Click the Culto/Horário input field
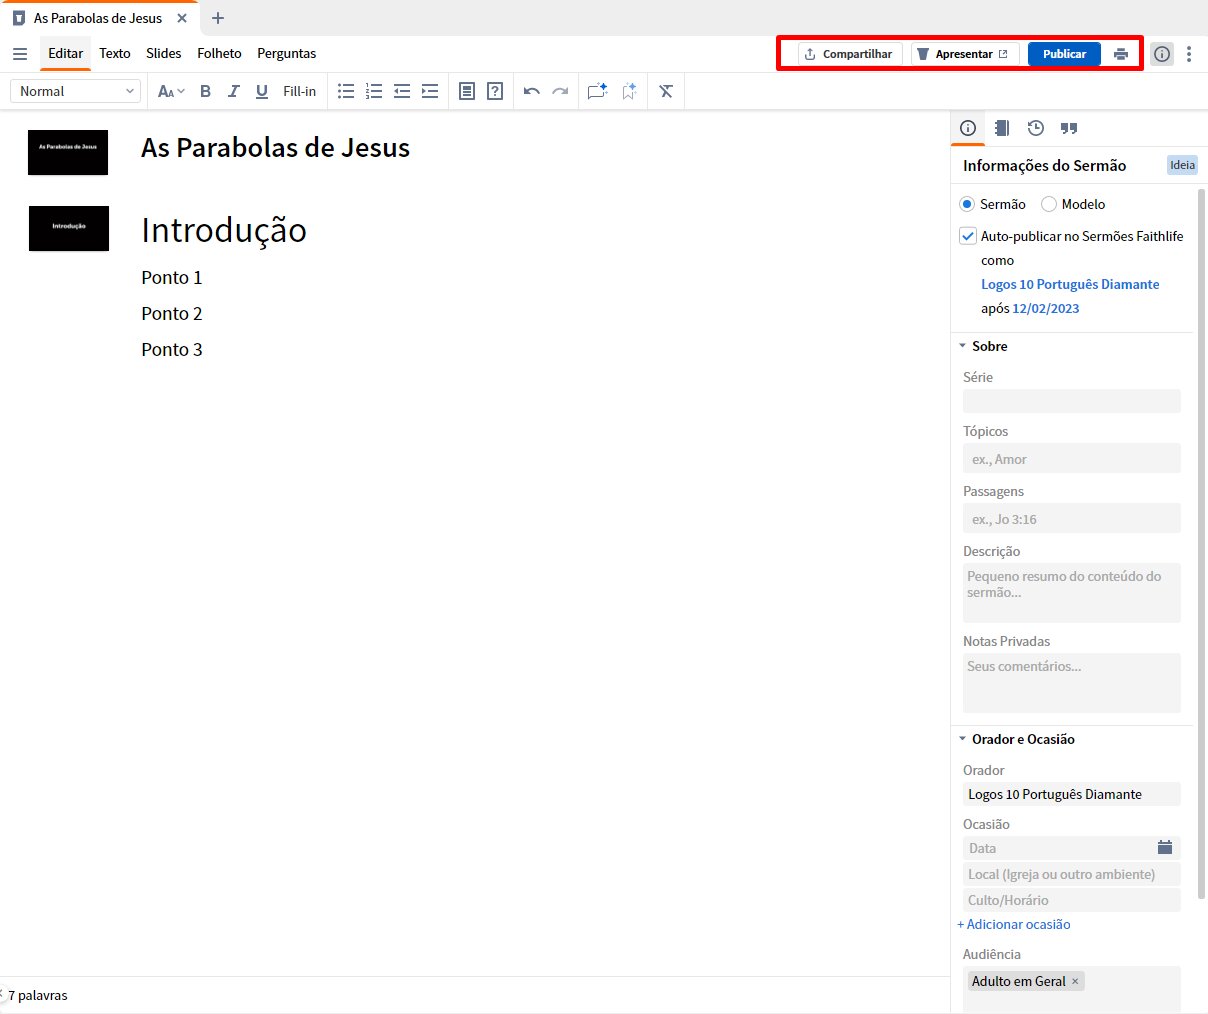 (x=1072, y=900)
